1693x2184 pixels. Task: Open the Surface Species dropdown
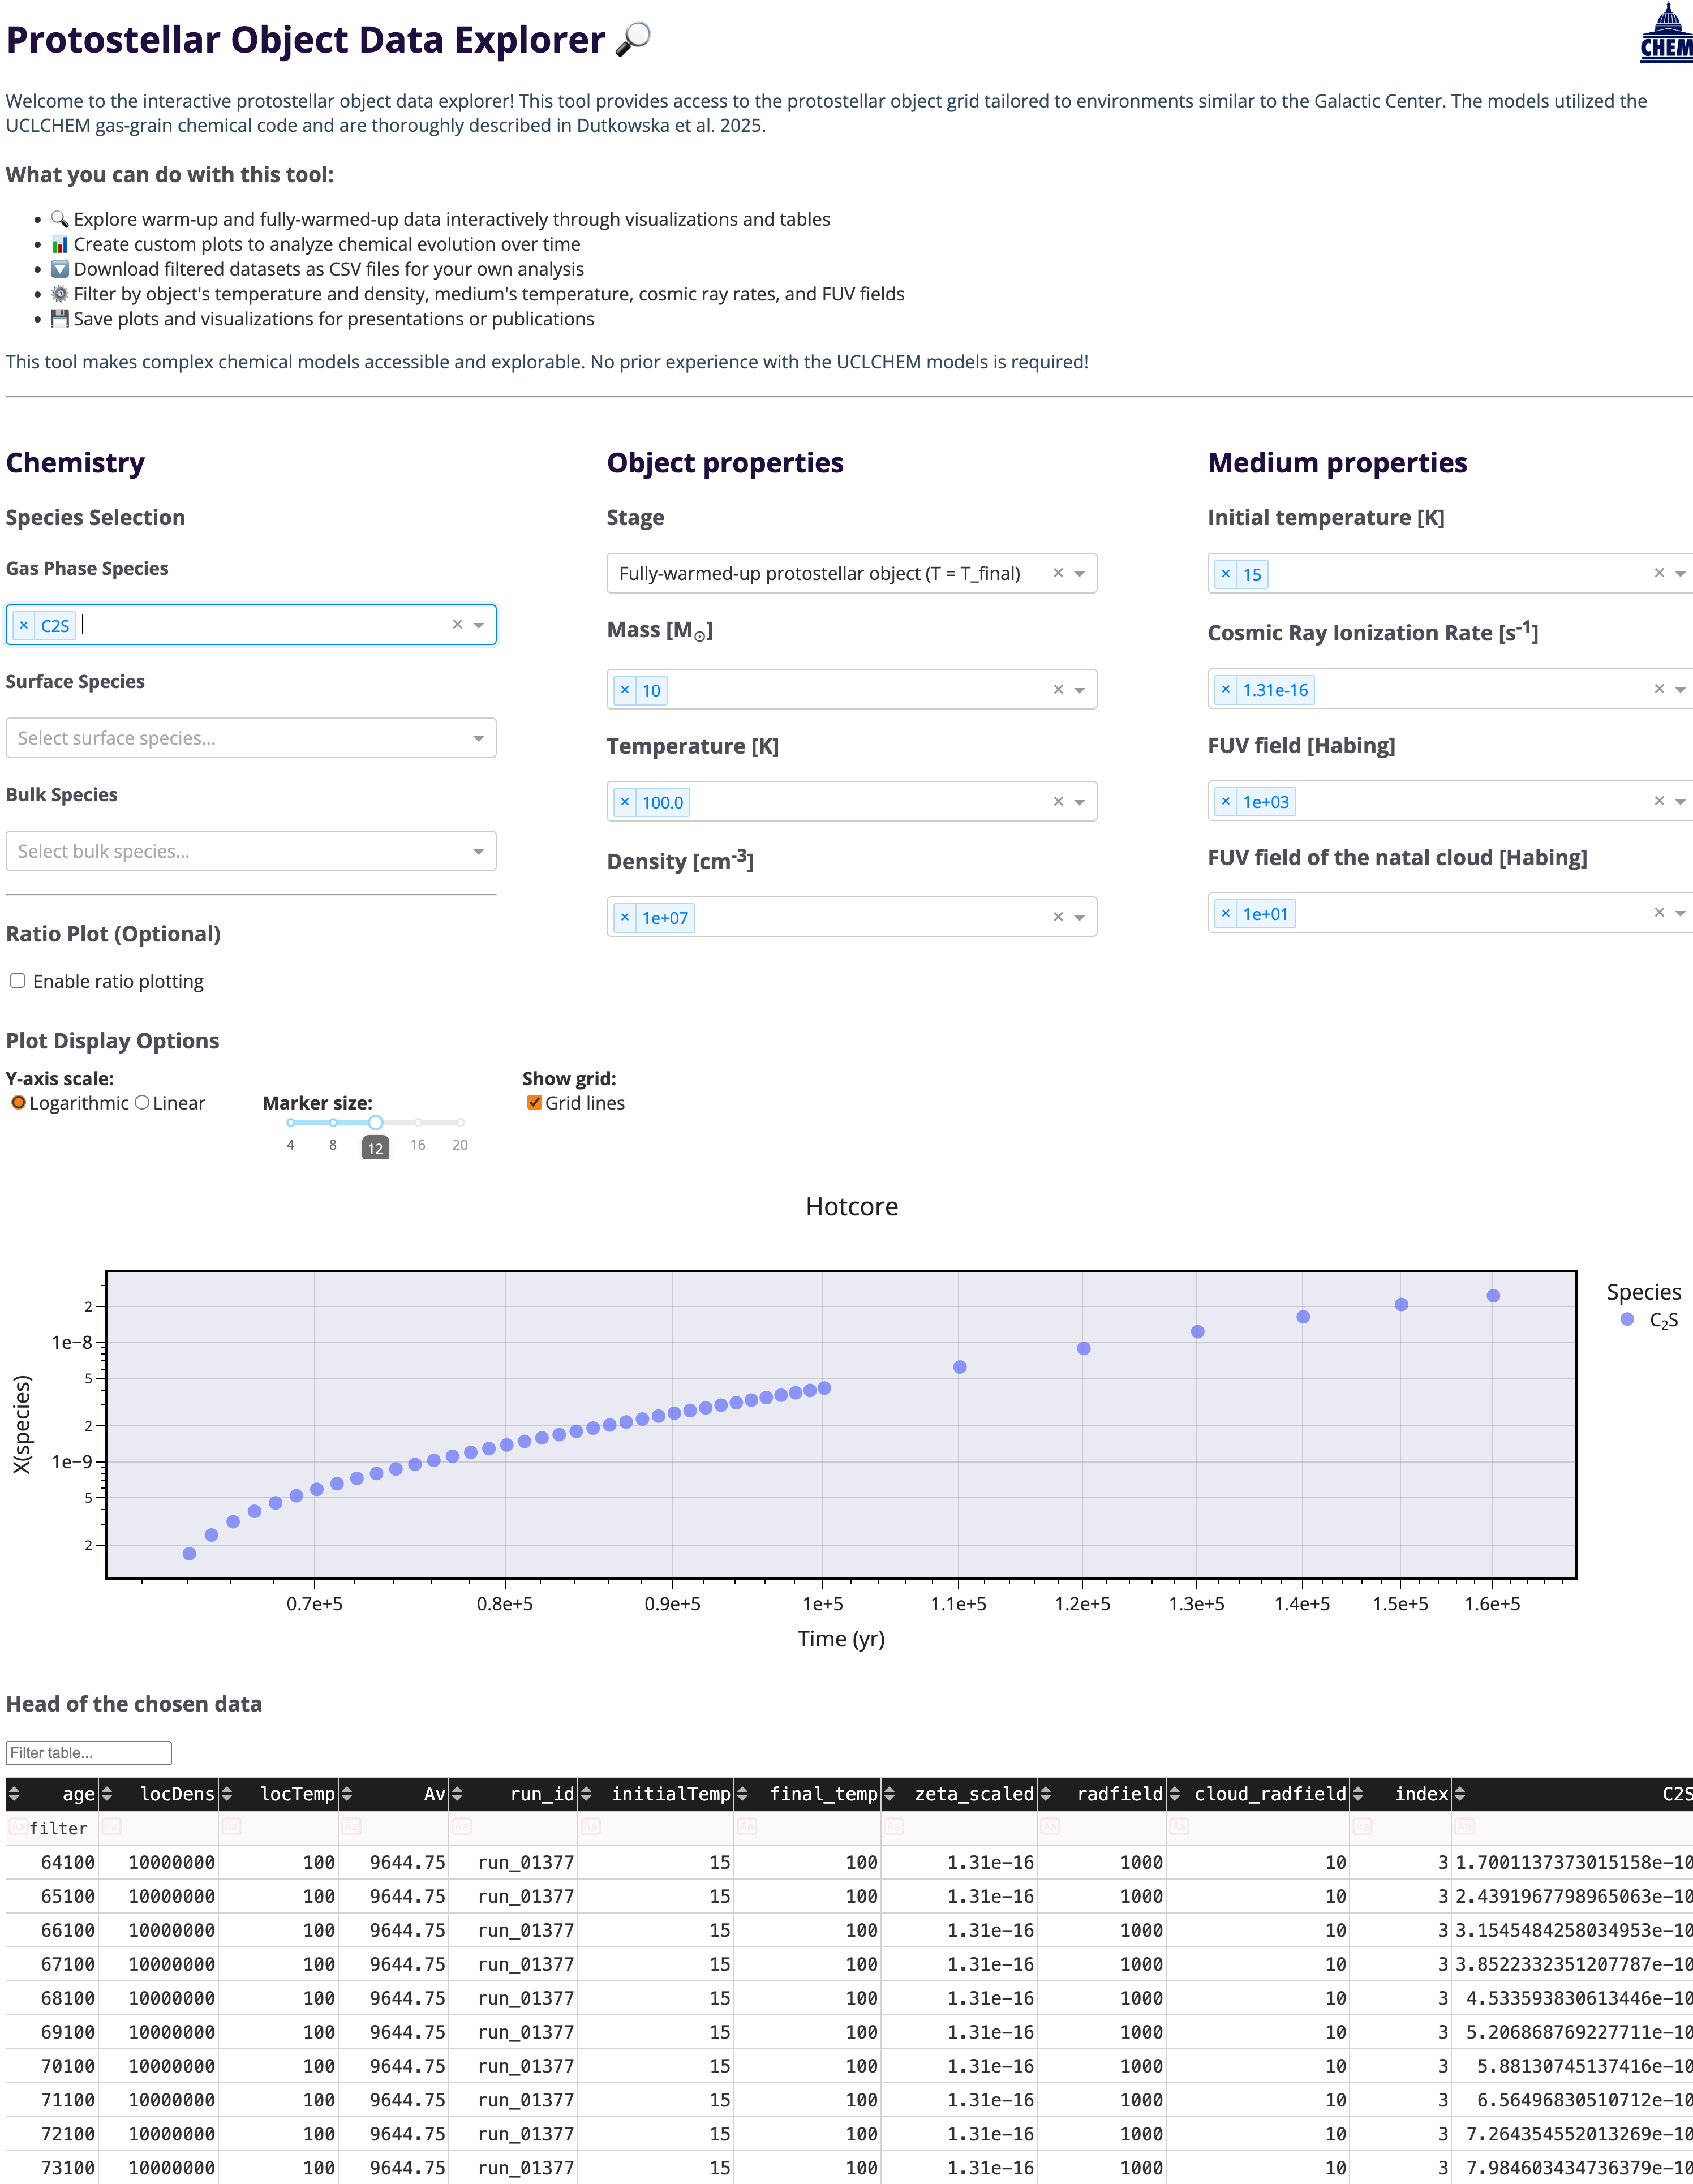point(250,738)
